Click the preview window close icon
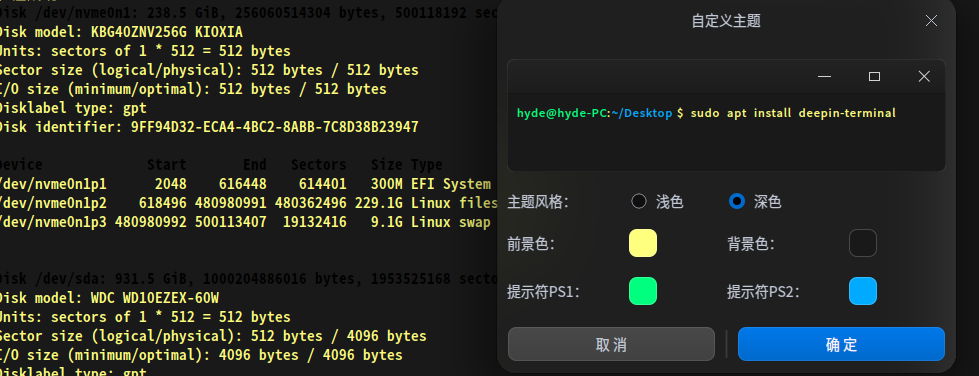Image resolution: width=979 pixels, height=376 pixels. (924, 77)
